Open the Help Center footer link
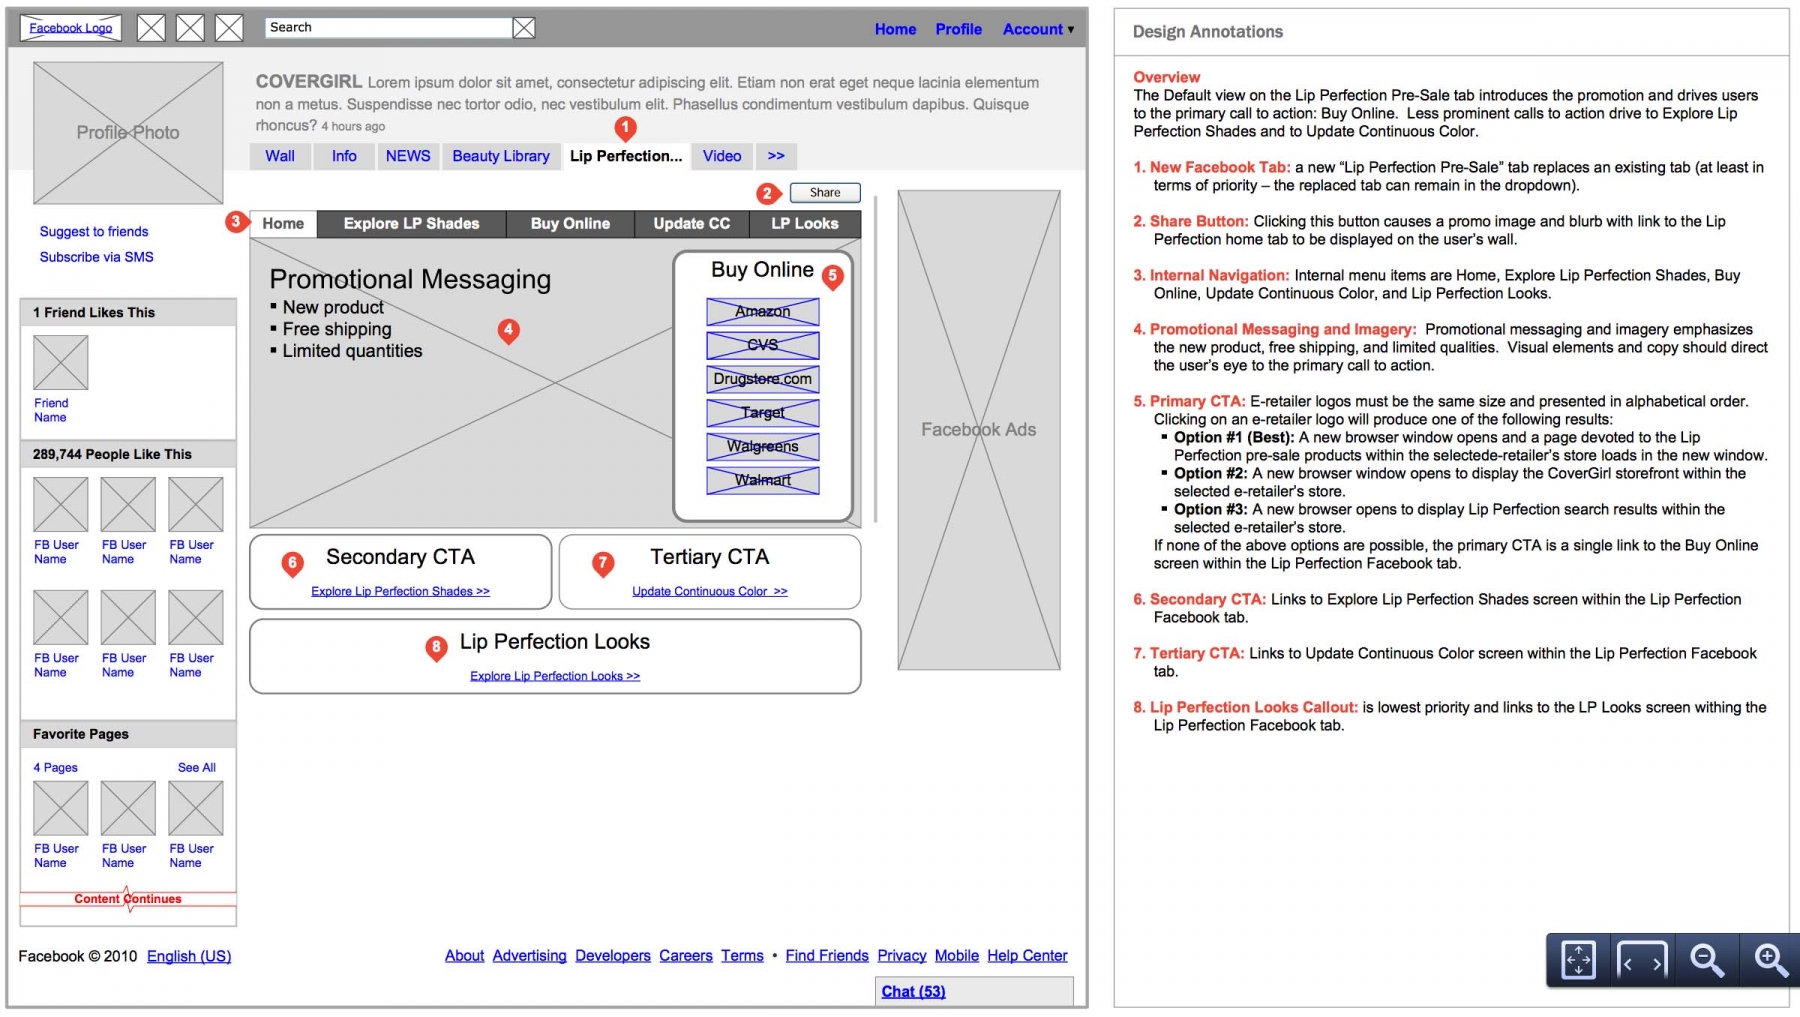The height and width of the screenshot is (1017, 1800). click(1027, 956)
